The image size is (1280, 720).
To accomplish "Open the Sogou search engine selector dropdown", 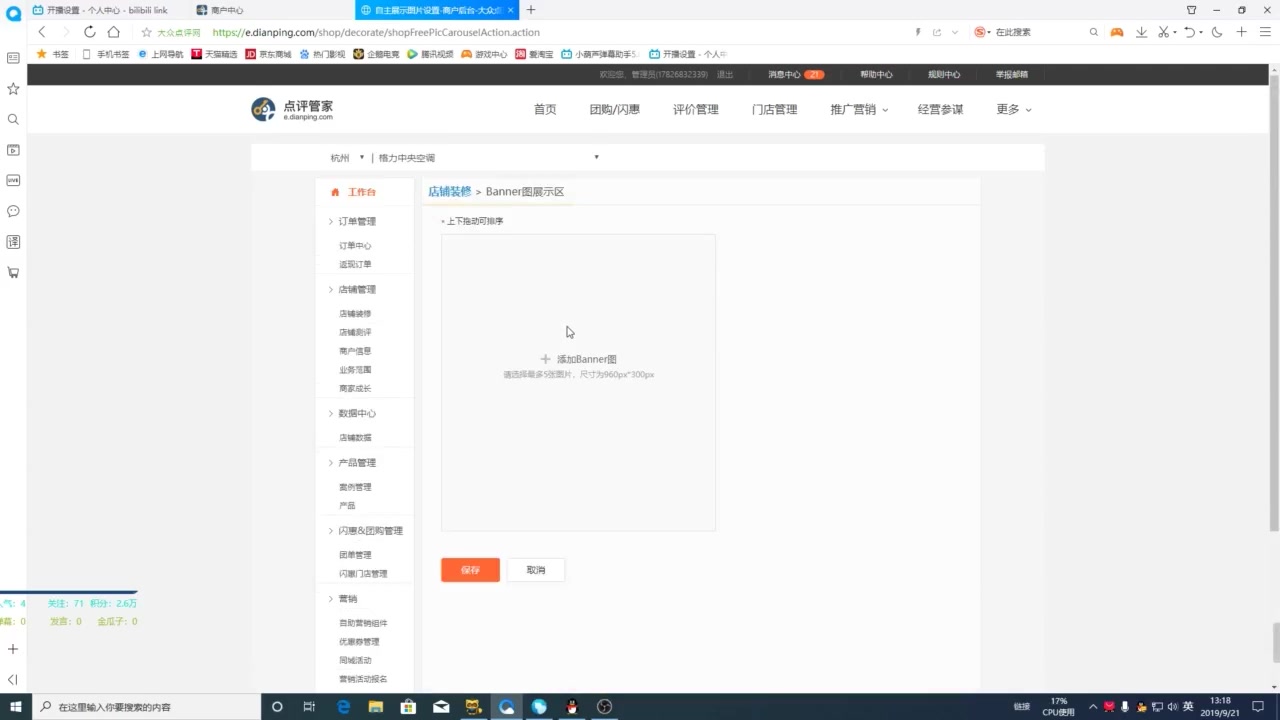I will point(983,32).
